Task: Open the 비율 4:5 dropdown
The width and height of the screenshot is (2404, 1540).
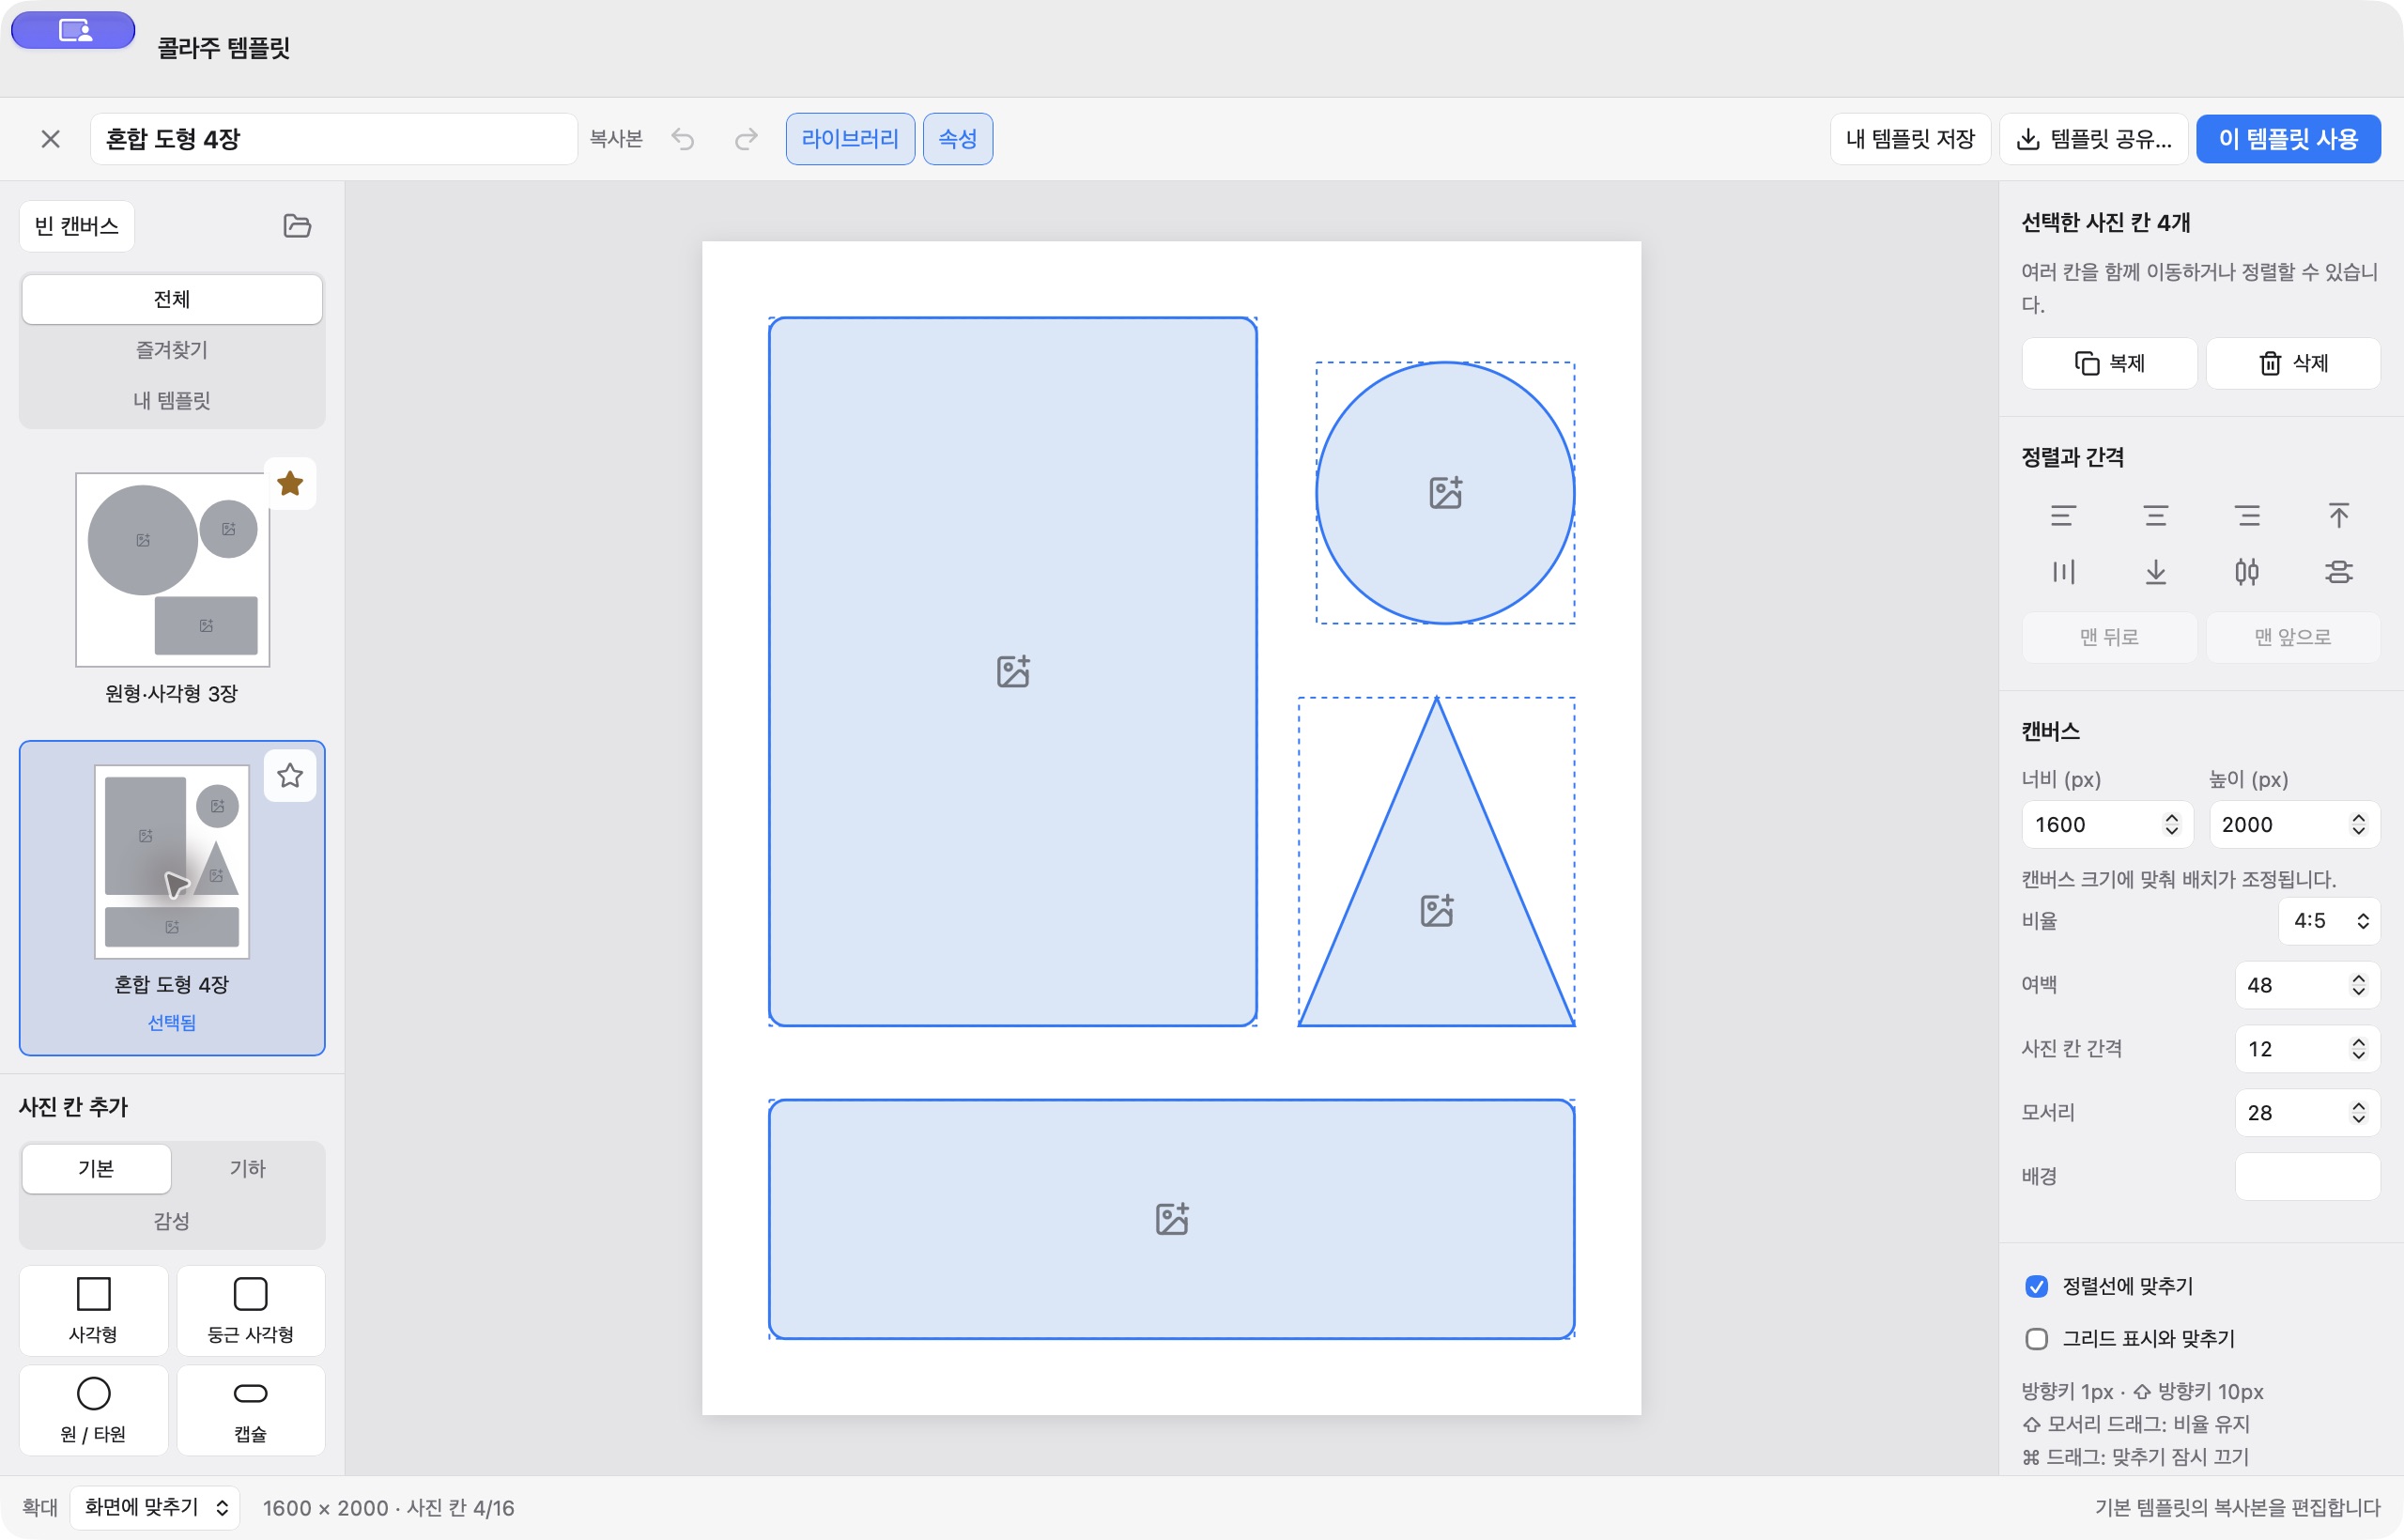Action: (2329, 920)
